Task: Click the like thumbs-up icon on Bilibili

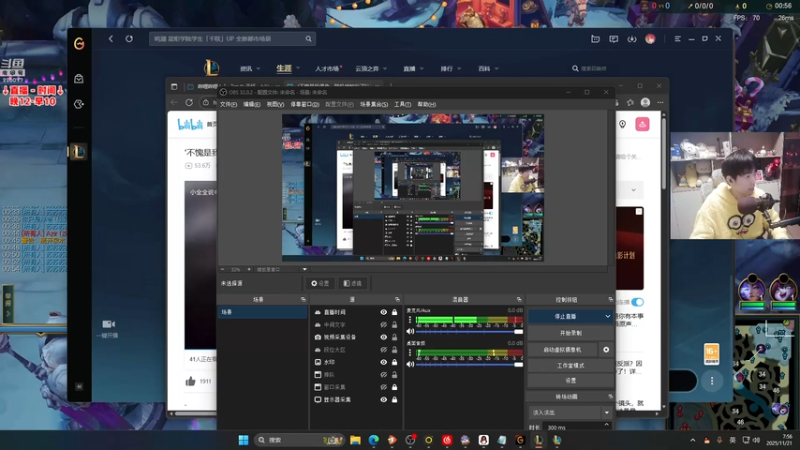Action: tap(190, 381)
